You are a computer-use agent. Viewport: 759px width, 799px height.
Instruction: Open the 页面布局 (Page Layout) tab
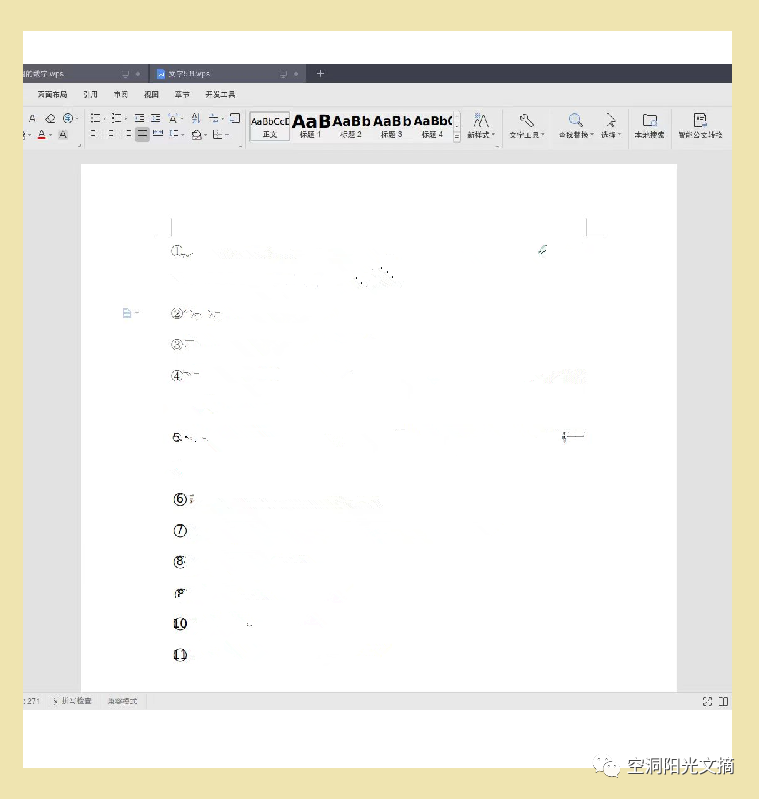point(52,94)
